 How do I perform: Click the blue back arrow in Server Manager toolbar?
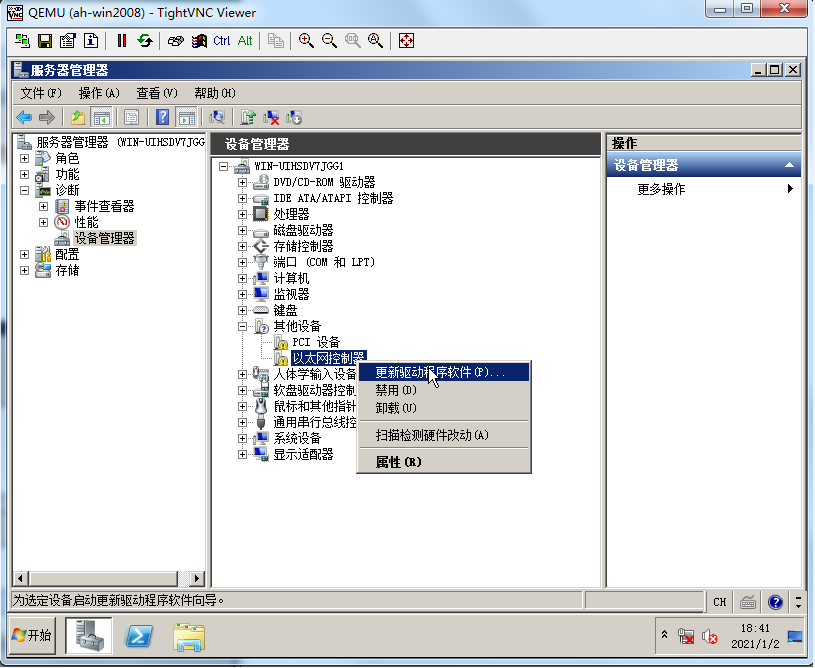tap(24, 117)
